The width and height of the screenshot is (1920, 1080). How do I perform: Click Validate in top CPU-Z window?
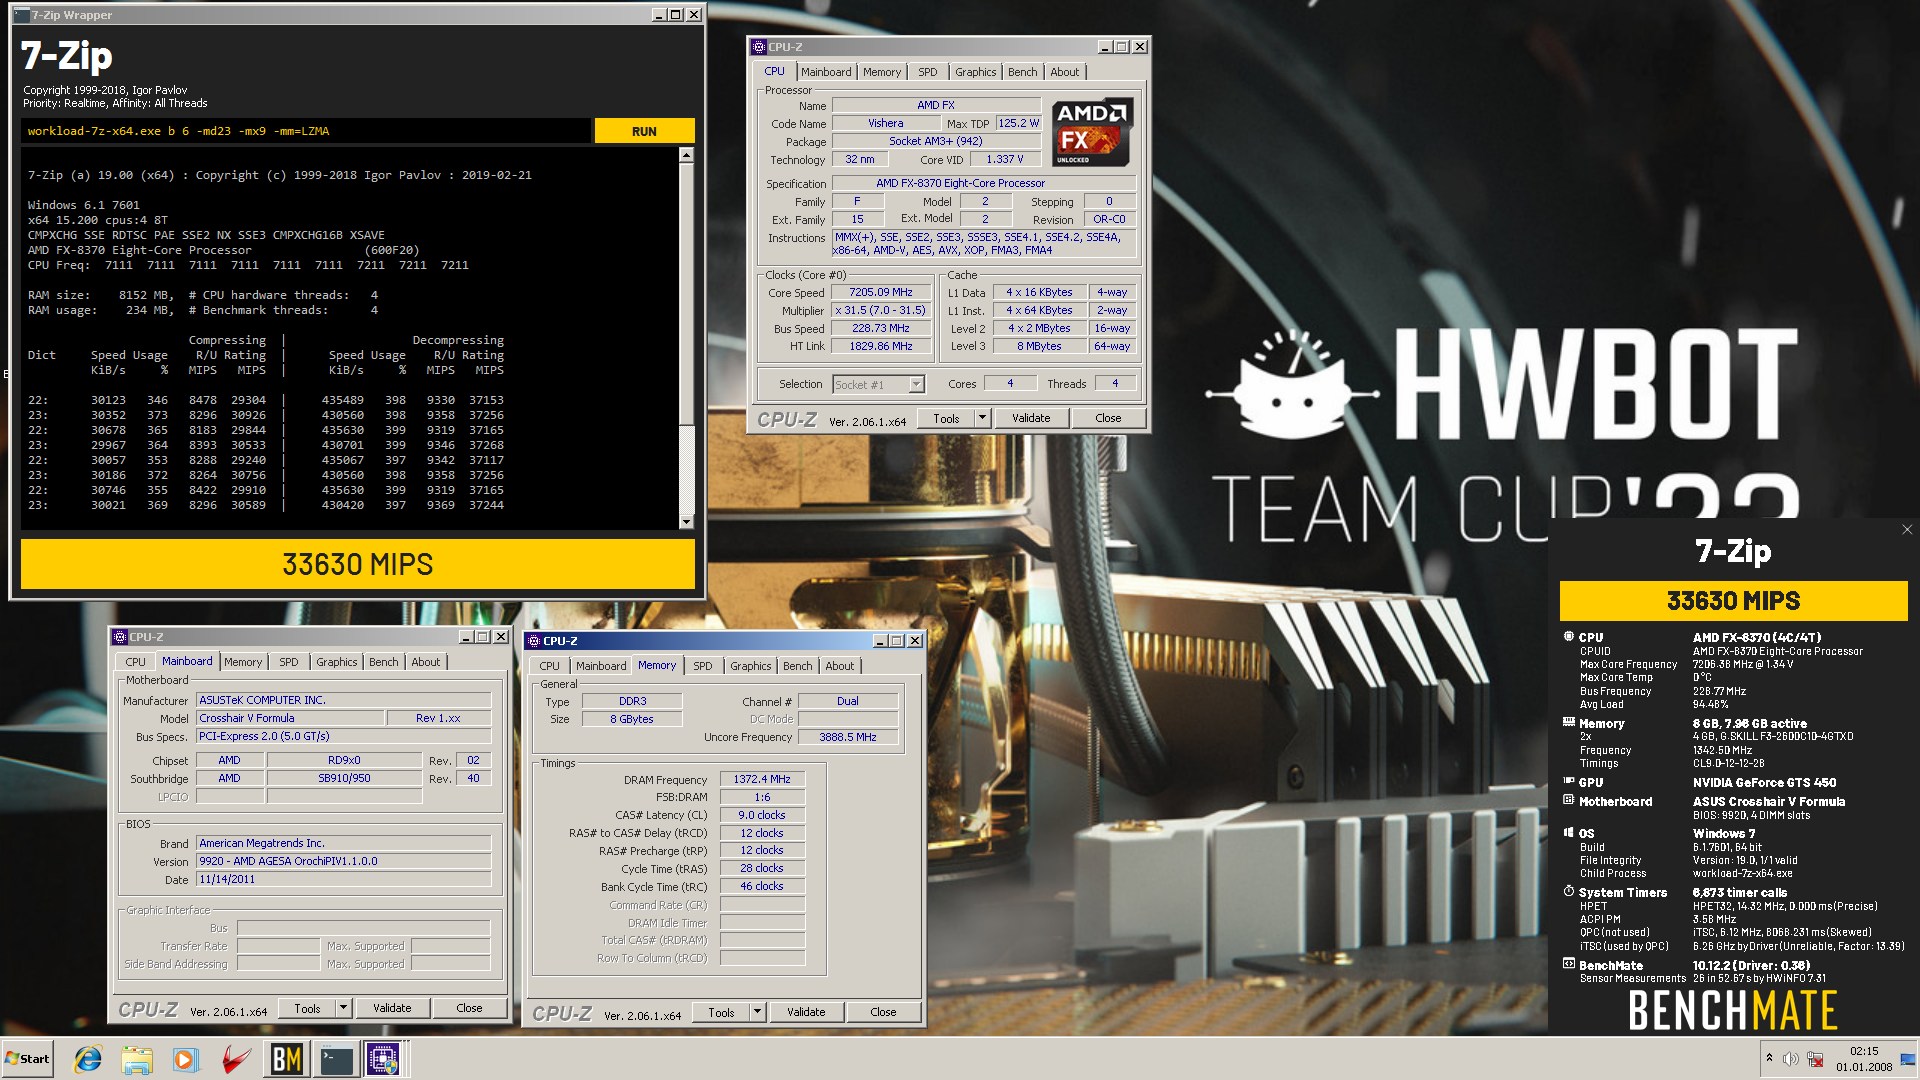coord(1031,419)
